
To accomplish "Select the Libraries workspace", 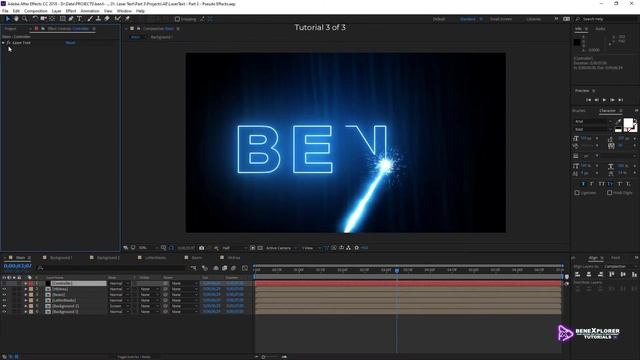I will click(533, 19).
